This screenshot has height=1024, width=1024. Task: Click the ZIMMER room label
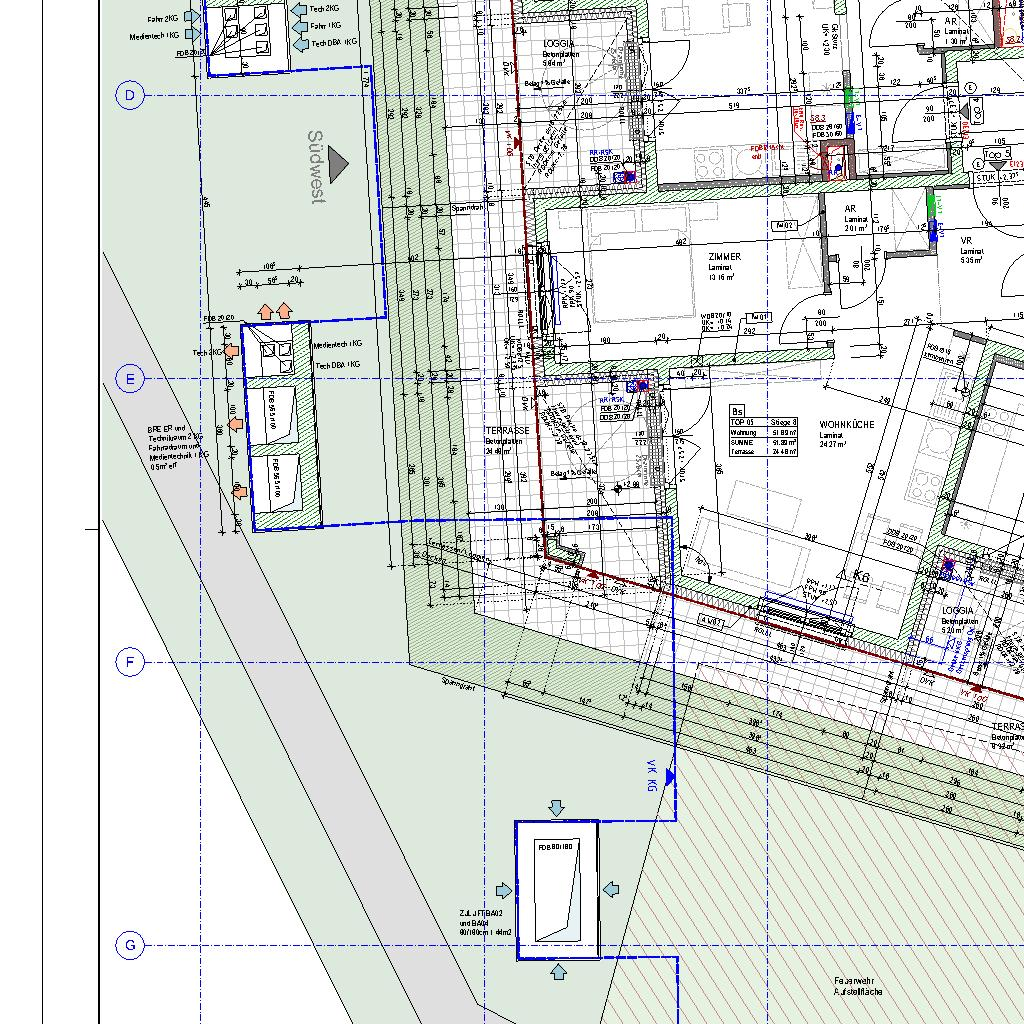point(724,267)
